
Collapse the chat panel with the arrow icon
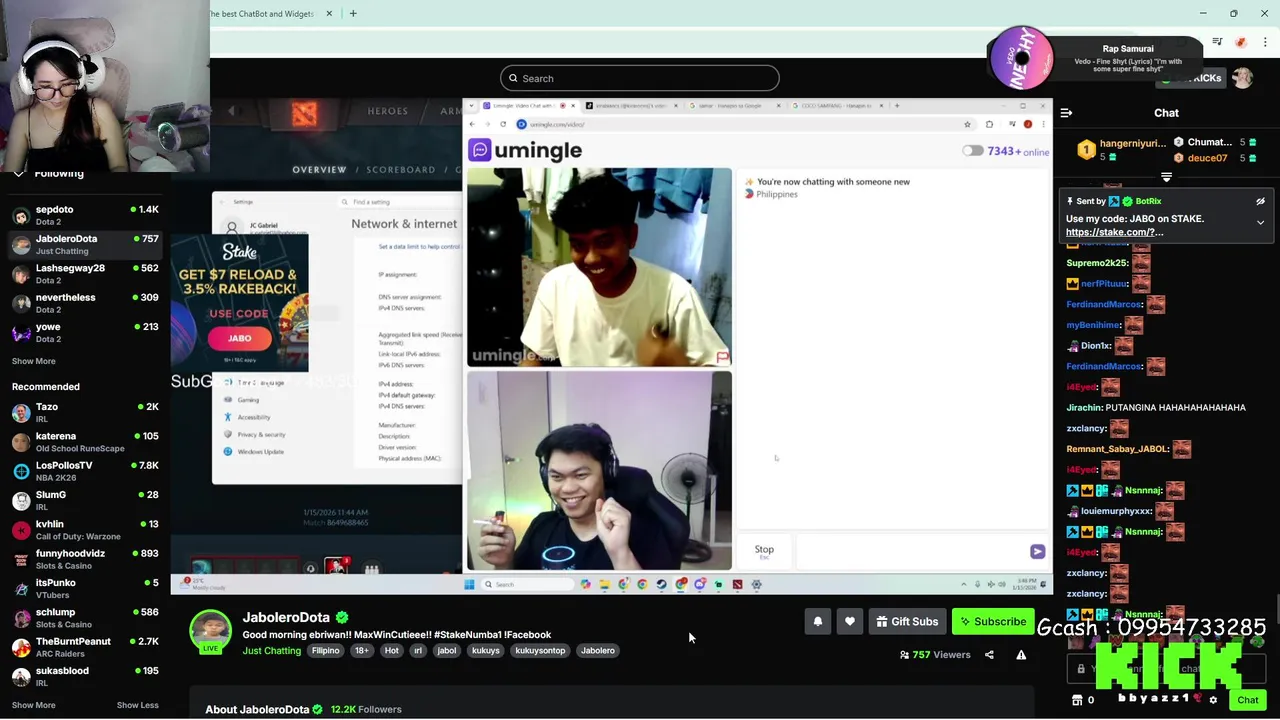[x=1066, y=113]
